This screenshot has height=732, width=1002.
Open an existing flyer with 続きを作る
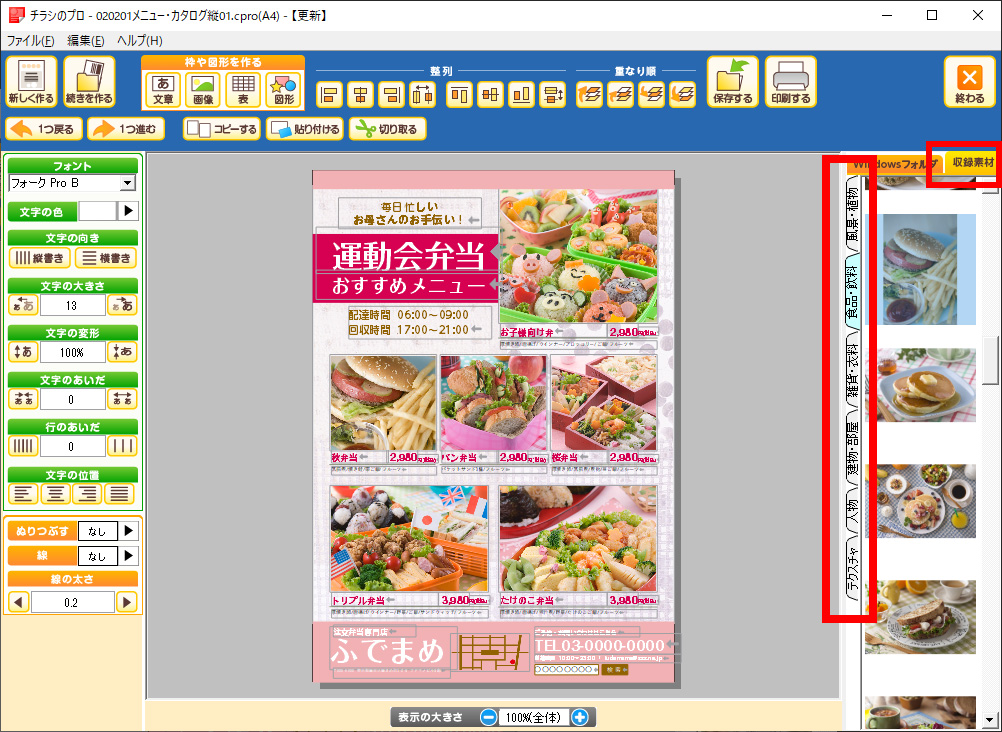click(89, 81)
